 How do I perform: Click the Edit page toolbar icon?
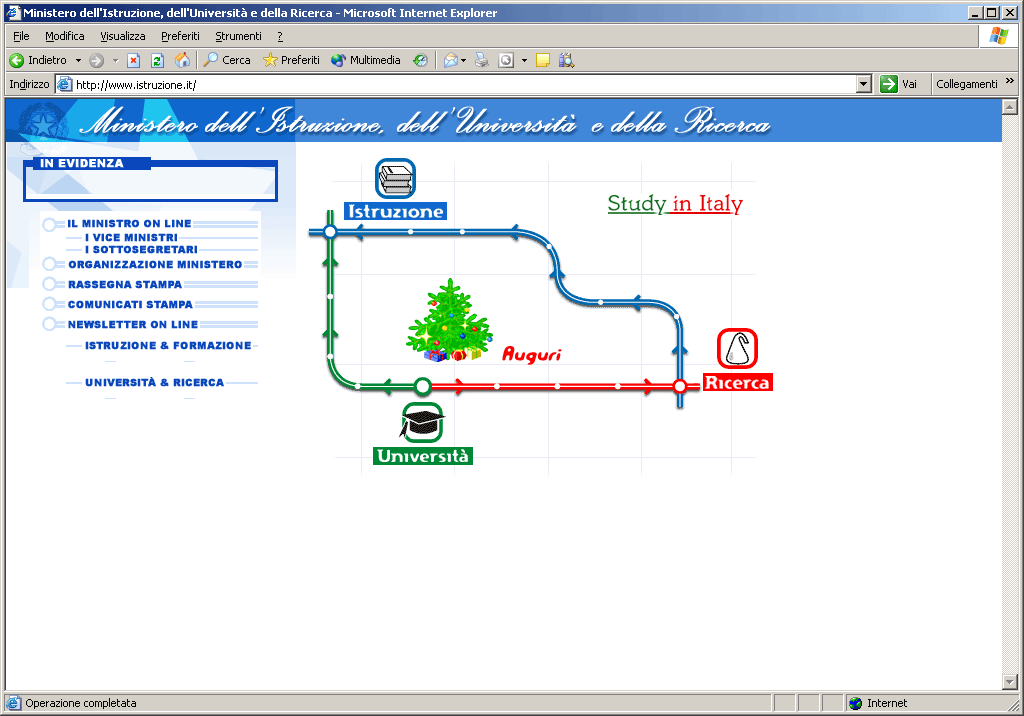506,60
